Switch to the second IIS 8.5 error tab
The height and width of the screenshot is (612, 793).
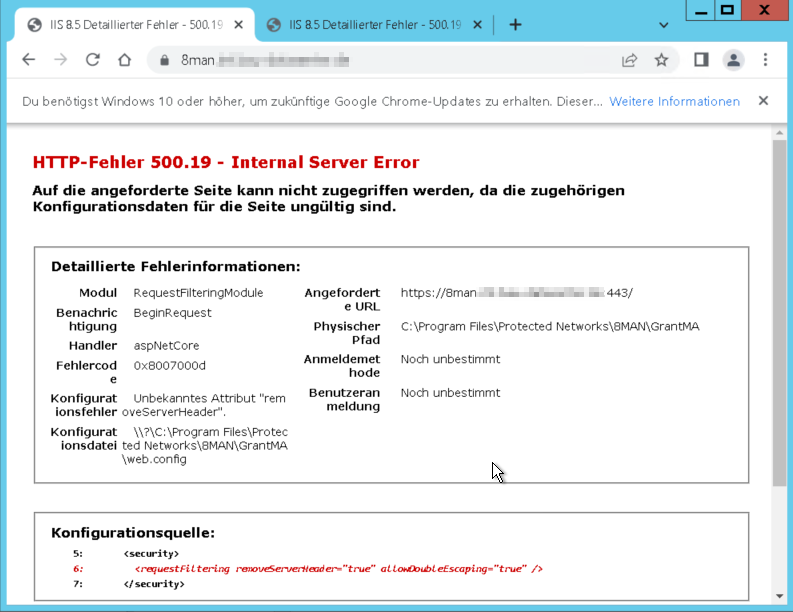coord(374,25)
